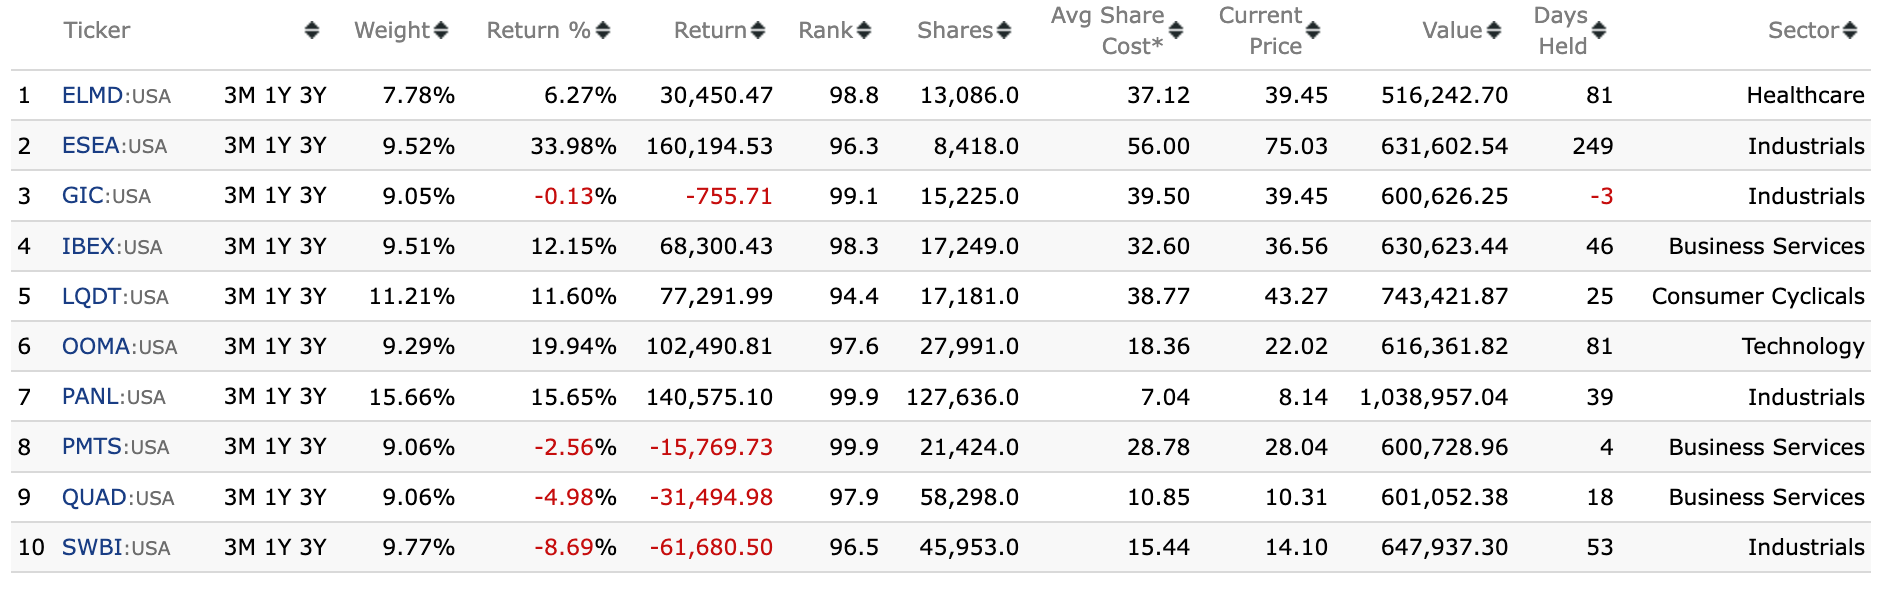Show 3Y chart for IBEX
This screenshot has height=592, width=1892.
click(x=313, y=246)
